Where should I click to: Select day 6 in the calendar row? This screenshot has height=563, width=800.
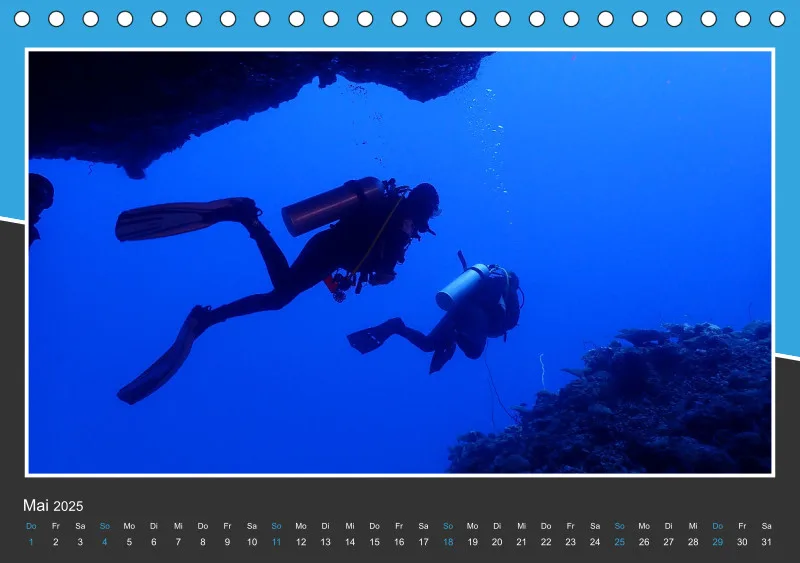tap(154, 542)
